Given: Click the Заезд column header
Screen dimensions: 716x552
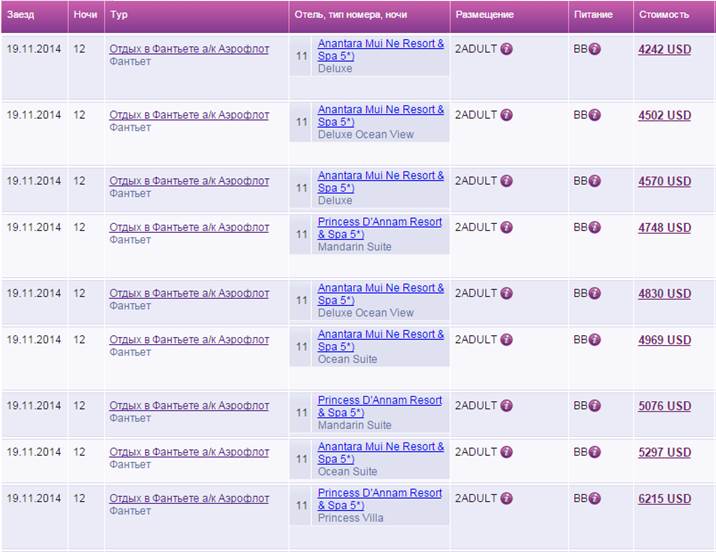Looking at the screenshot, I should pyautogui.click(x=21, y=15).
